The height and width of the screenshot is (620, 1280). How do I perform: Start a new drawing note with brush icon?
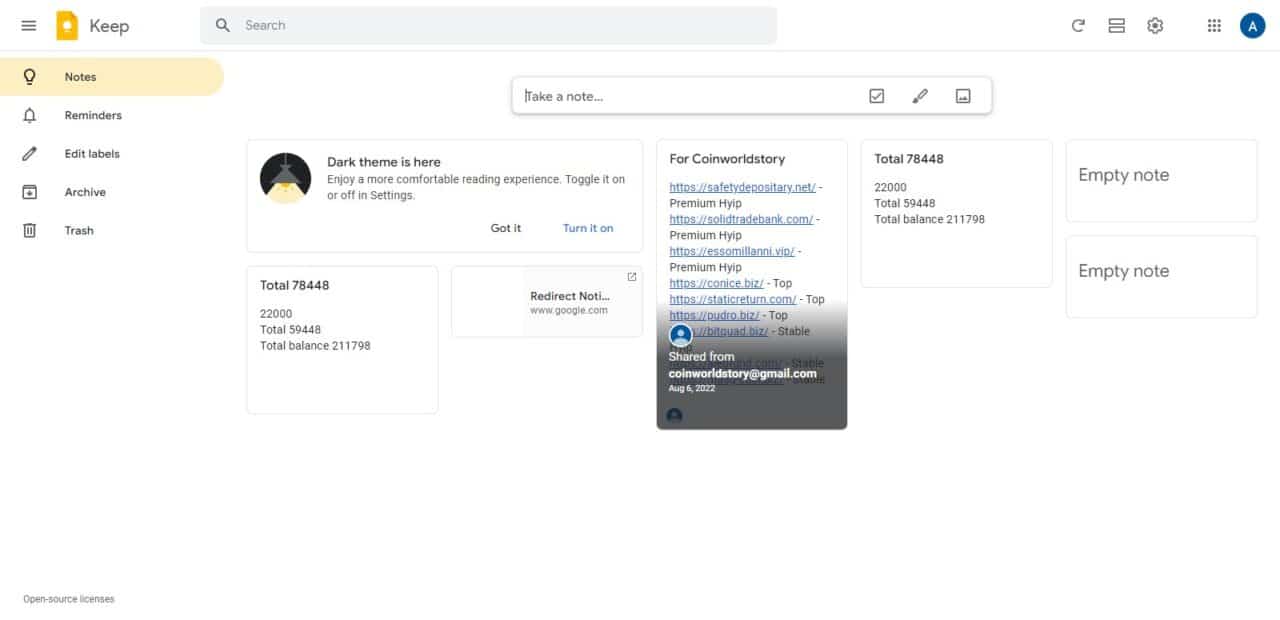[920, 96]
